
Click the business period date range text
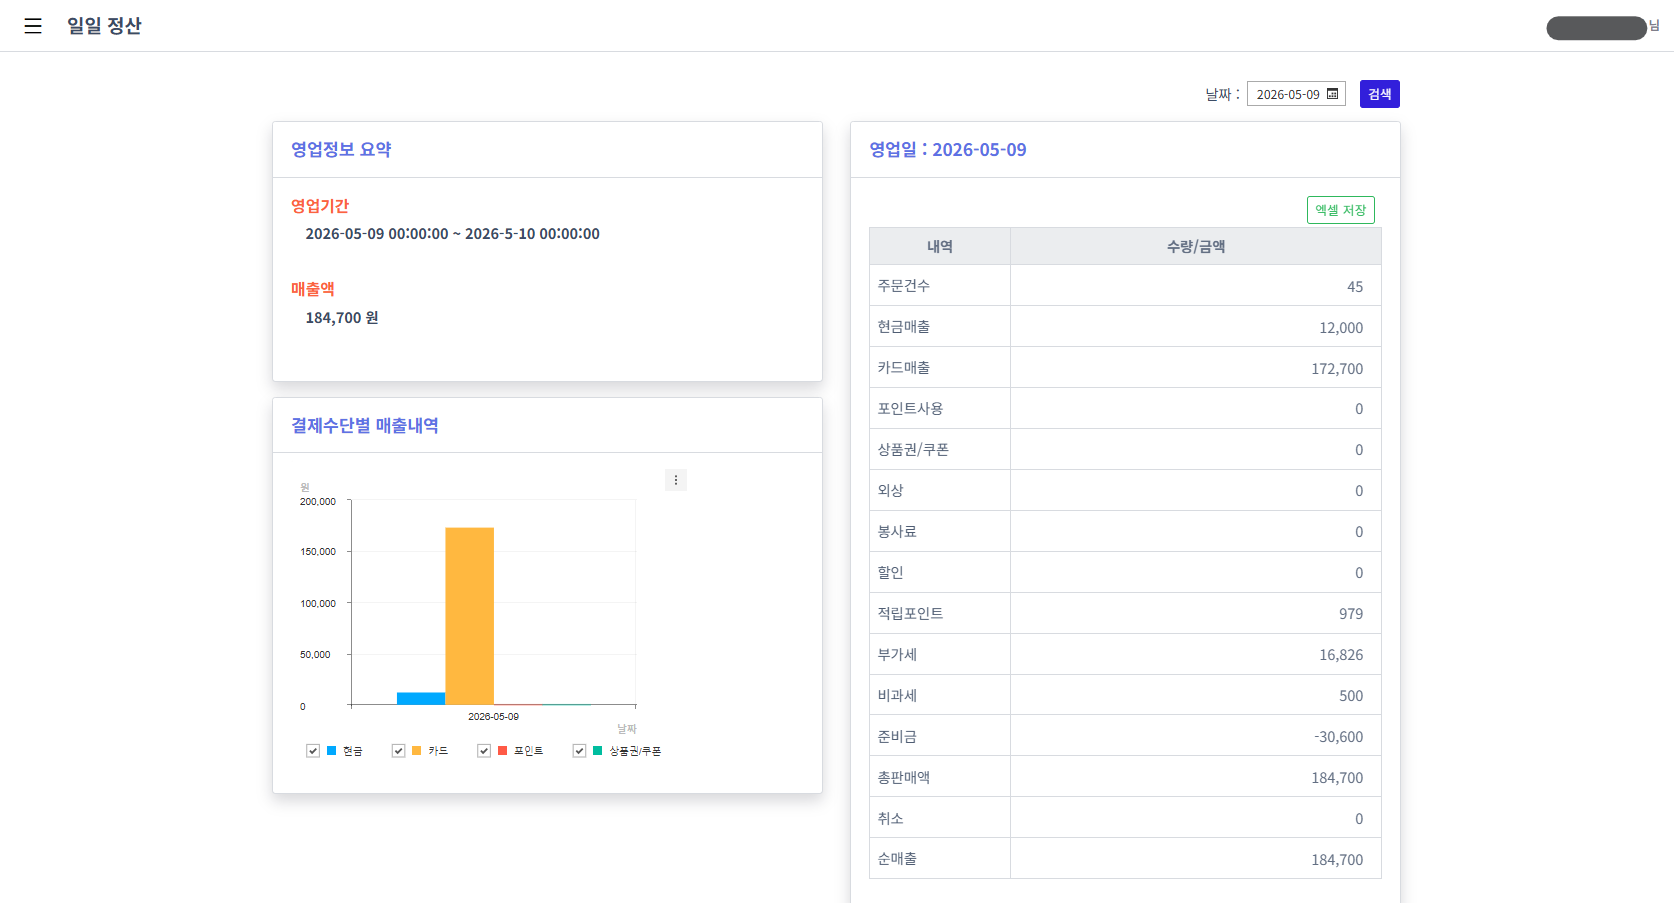(452, 234)
